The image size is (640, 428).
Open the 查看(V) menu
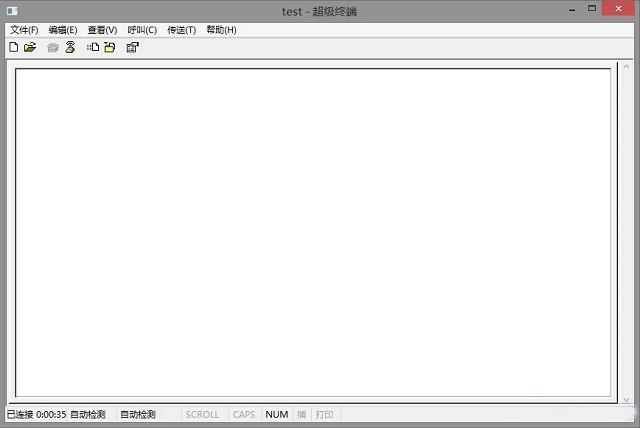coord(102,30)
